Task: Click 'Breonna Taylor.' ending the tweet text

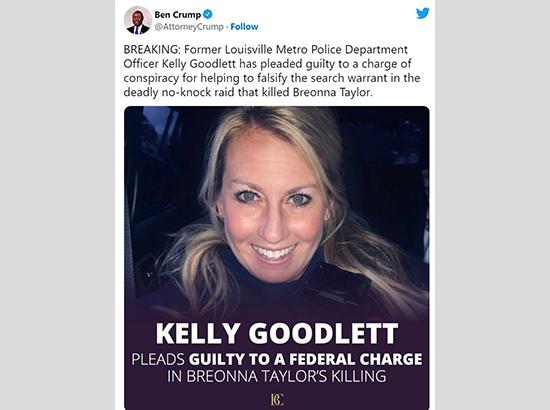Action: pyautogui.click(x=332, y=92)
